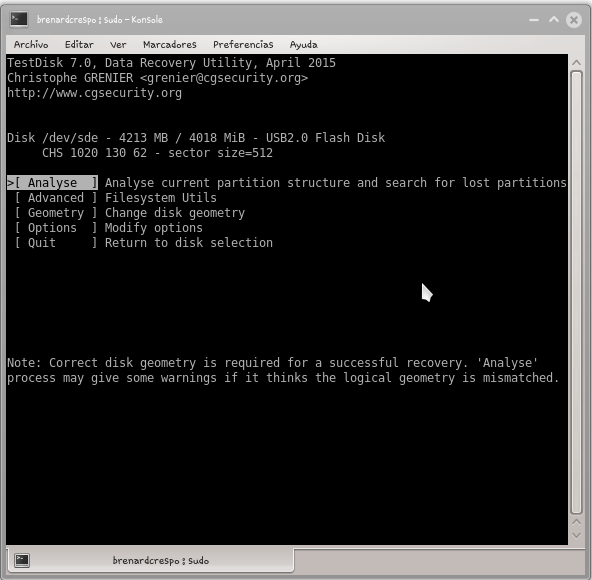Click the 'TestDisk 7.0, Data Recovery Utility' line

click(171, 63)
